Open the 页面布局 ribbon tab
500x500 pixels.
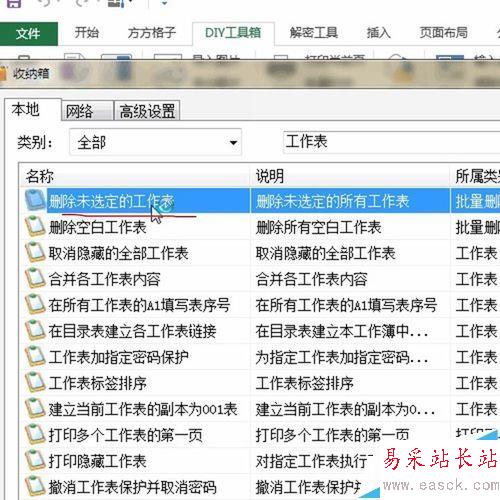443,33
